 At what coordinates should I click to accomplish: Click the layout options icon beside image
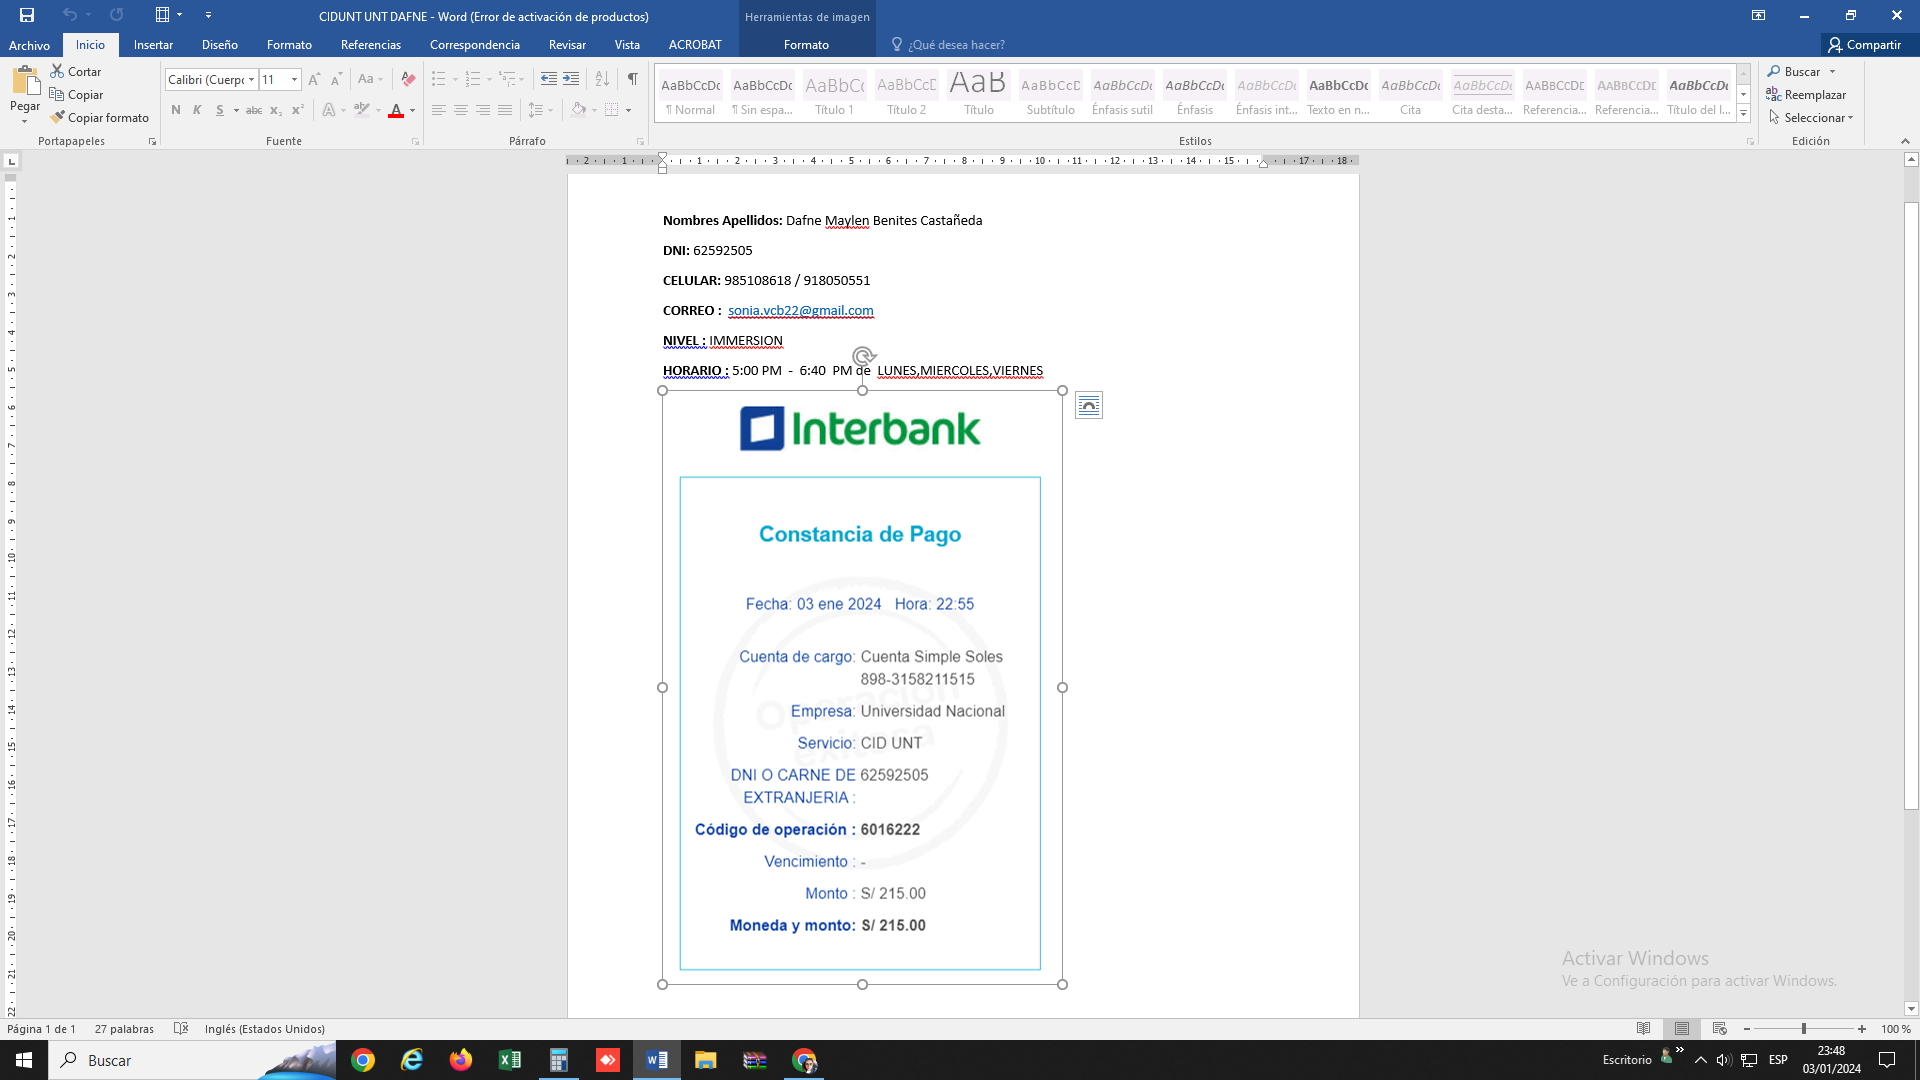[1089, 405]
